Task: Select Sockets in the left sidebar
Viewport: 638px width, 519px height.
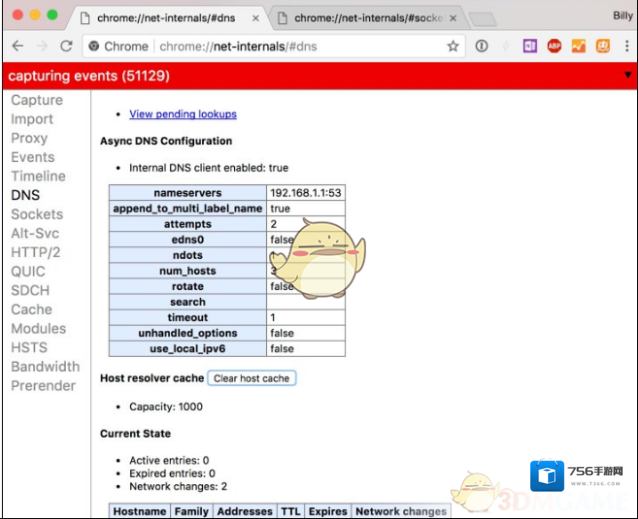Action: pos(36,214)
